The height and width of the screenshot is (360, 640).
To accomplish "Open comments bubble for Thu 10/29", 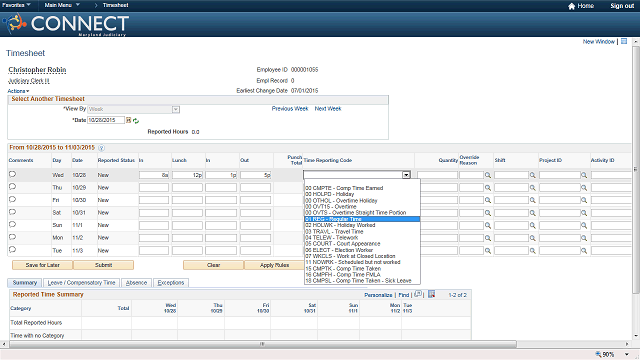I will pyautogui.click(x=12, y=187).
